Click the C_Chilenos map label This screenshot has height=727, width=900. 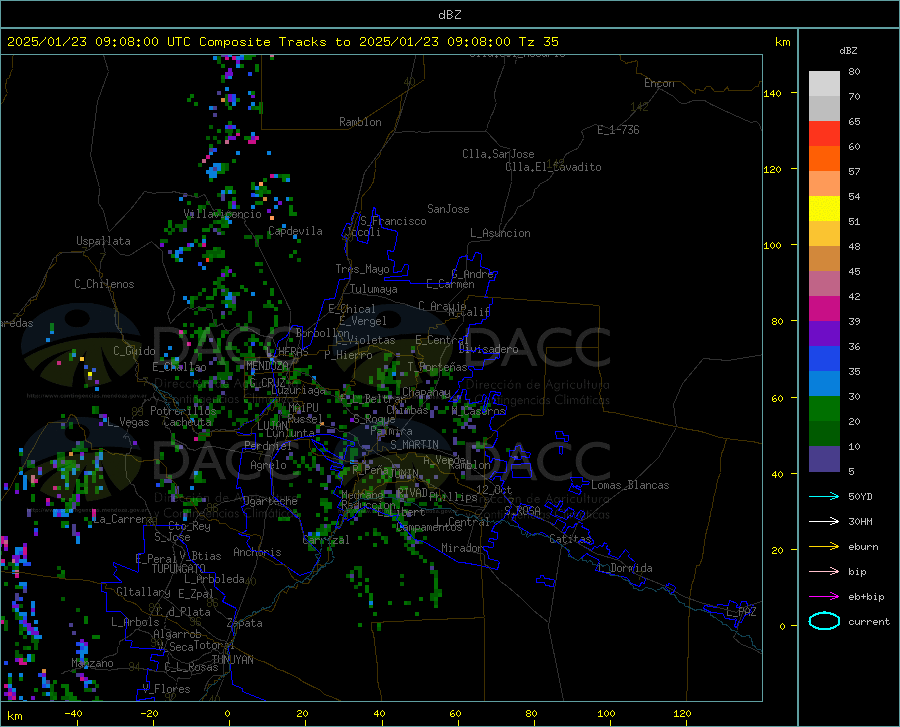[104, 284]
